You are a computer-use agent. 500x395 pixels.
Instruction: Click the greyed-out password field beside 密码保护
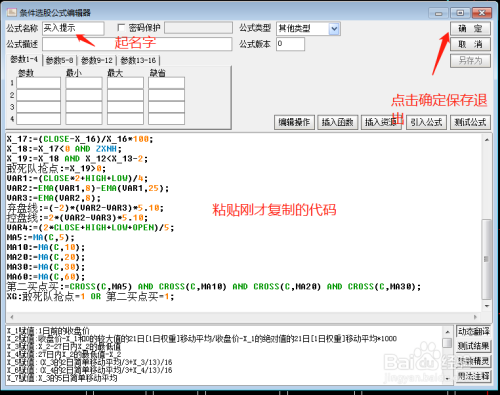coord(198,28)
